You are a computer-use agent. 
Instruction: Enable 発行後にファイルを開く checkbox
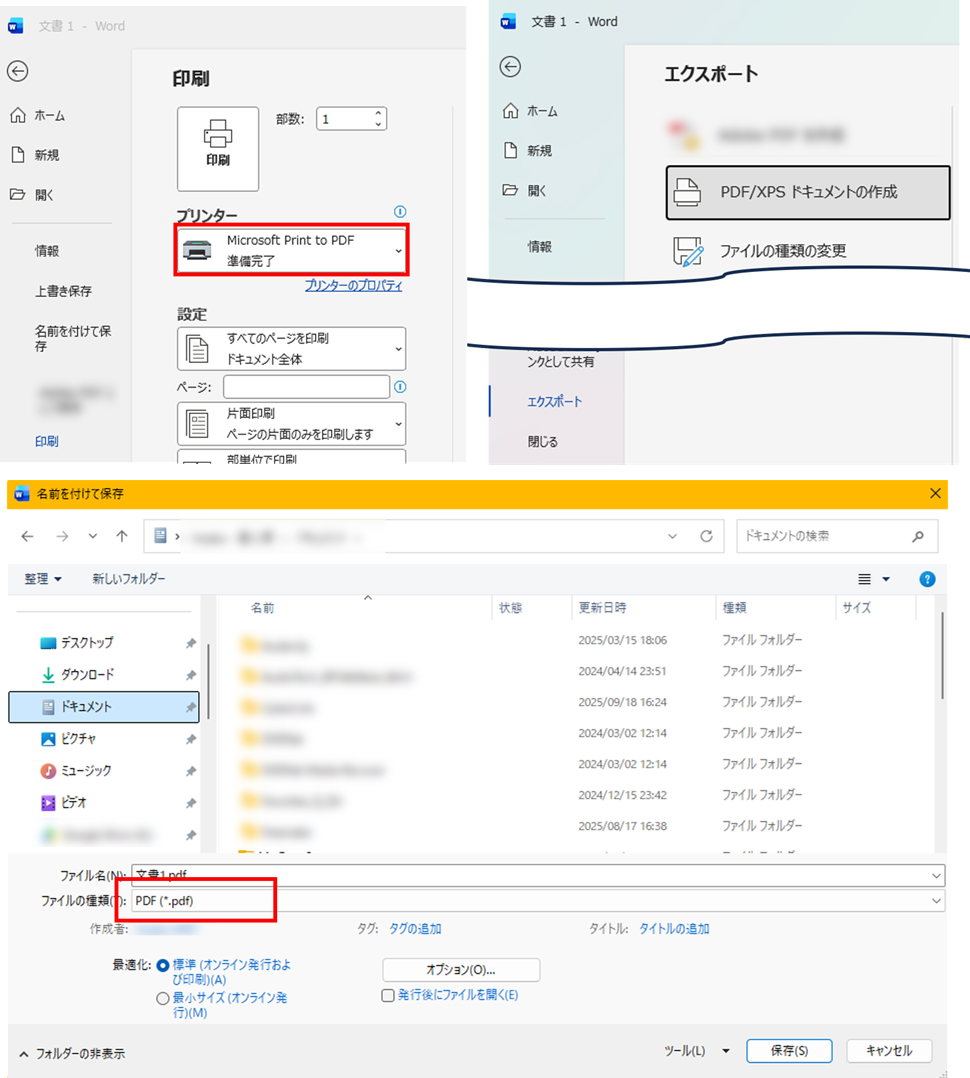point(388,996)
